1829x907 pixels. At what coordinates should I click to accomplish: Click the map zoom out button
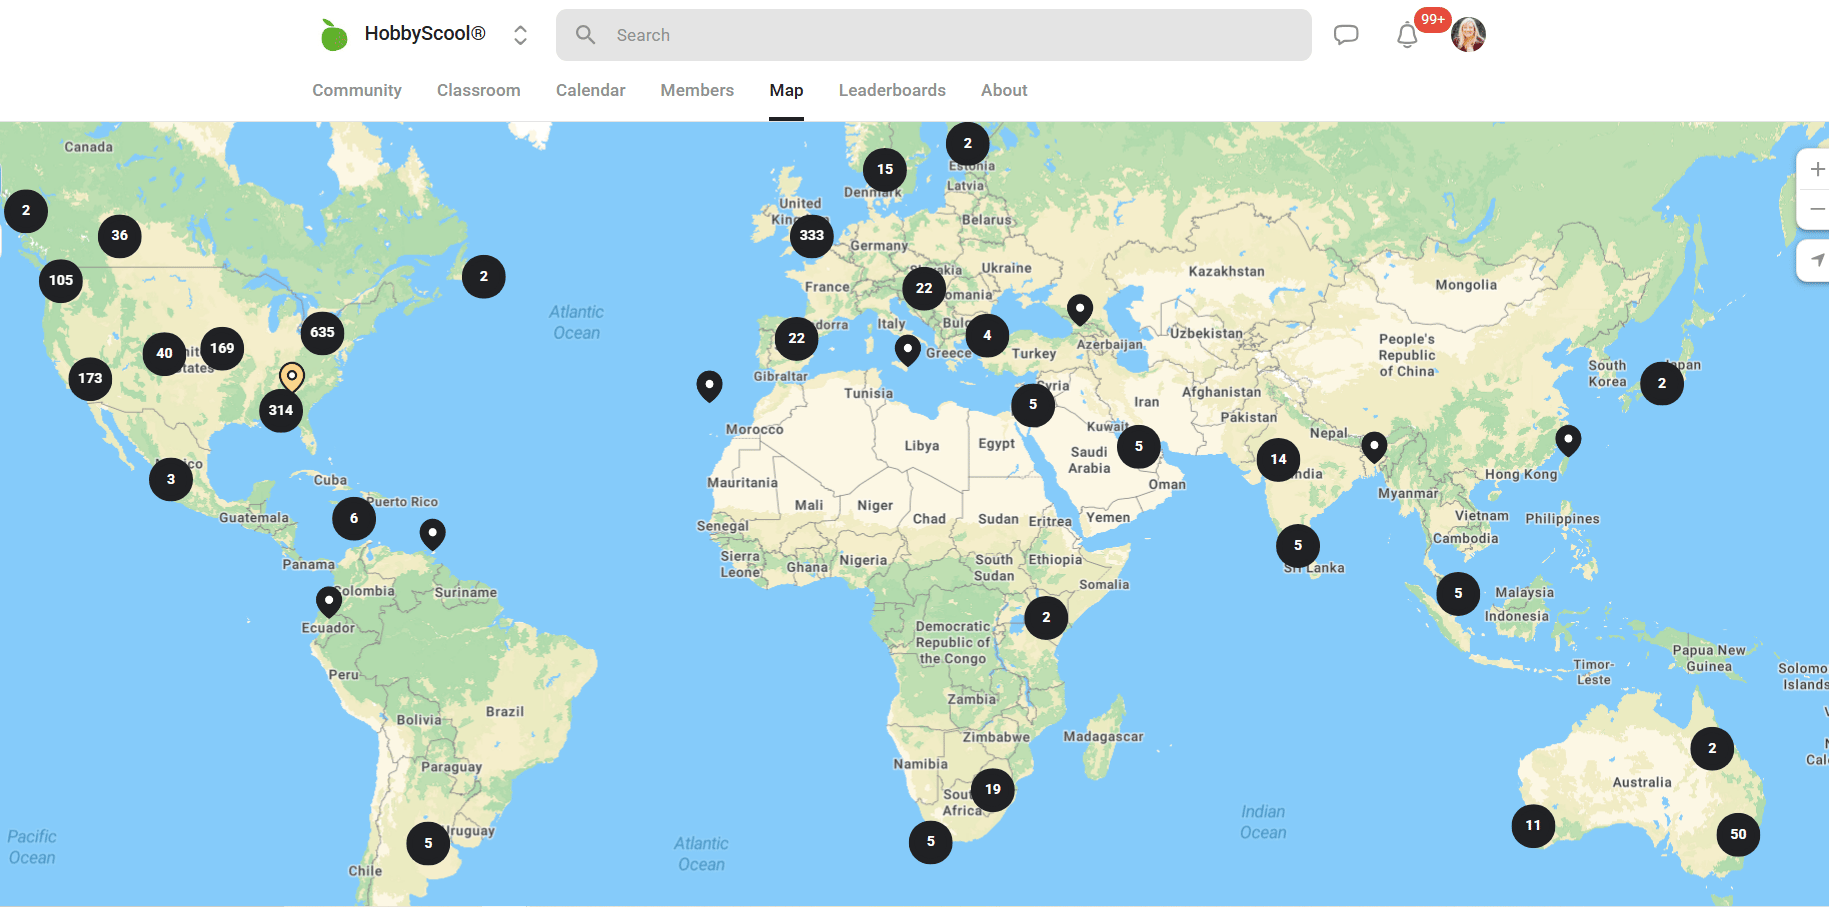(1816, 210)
